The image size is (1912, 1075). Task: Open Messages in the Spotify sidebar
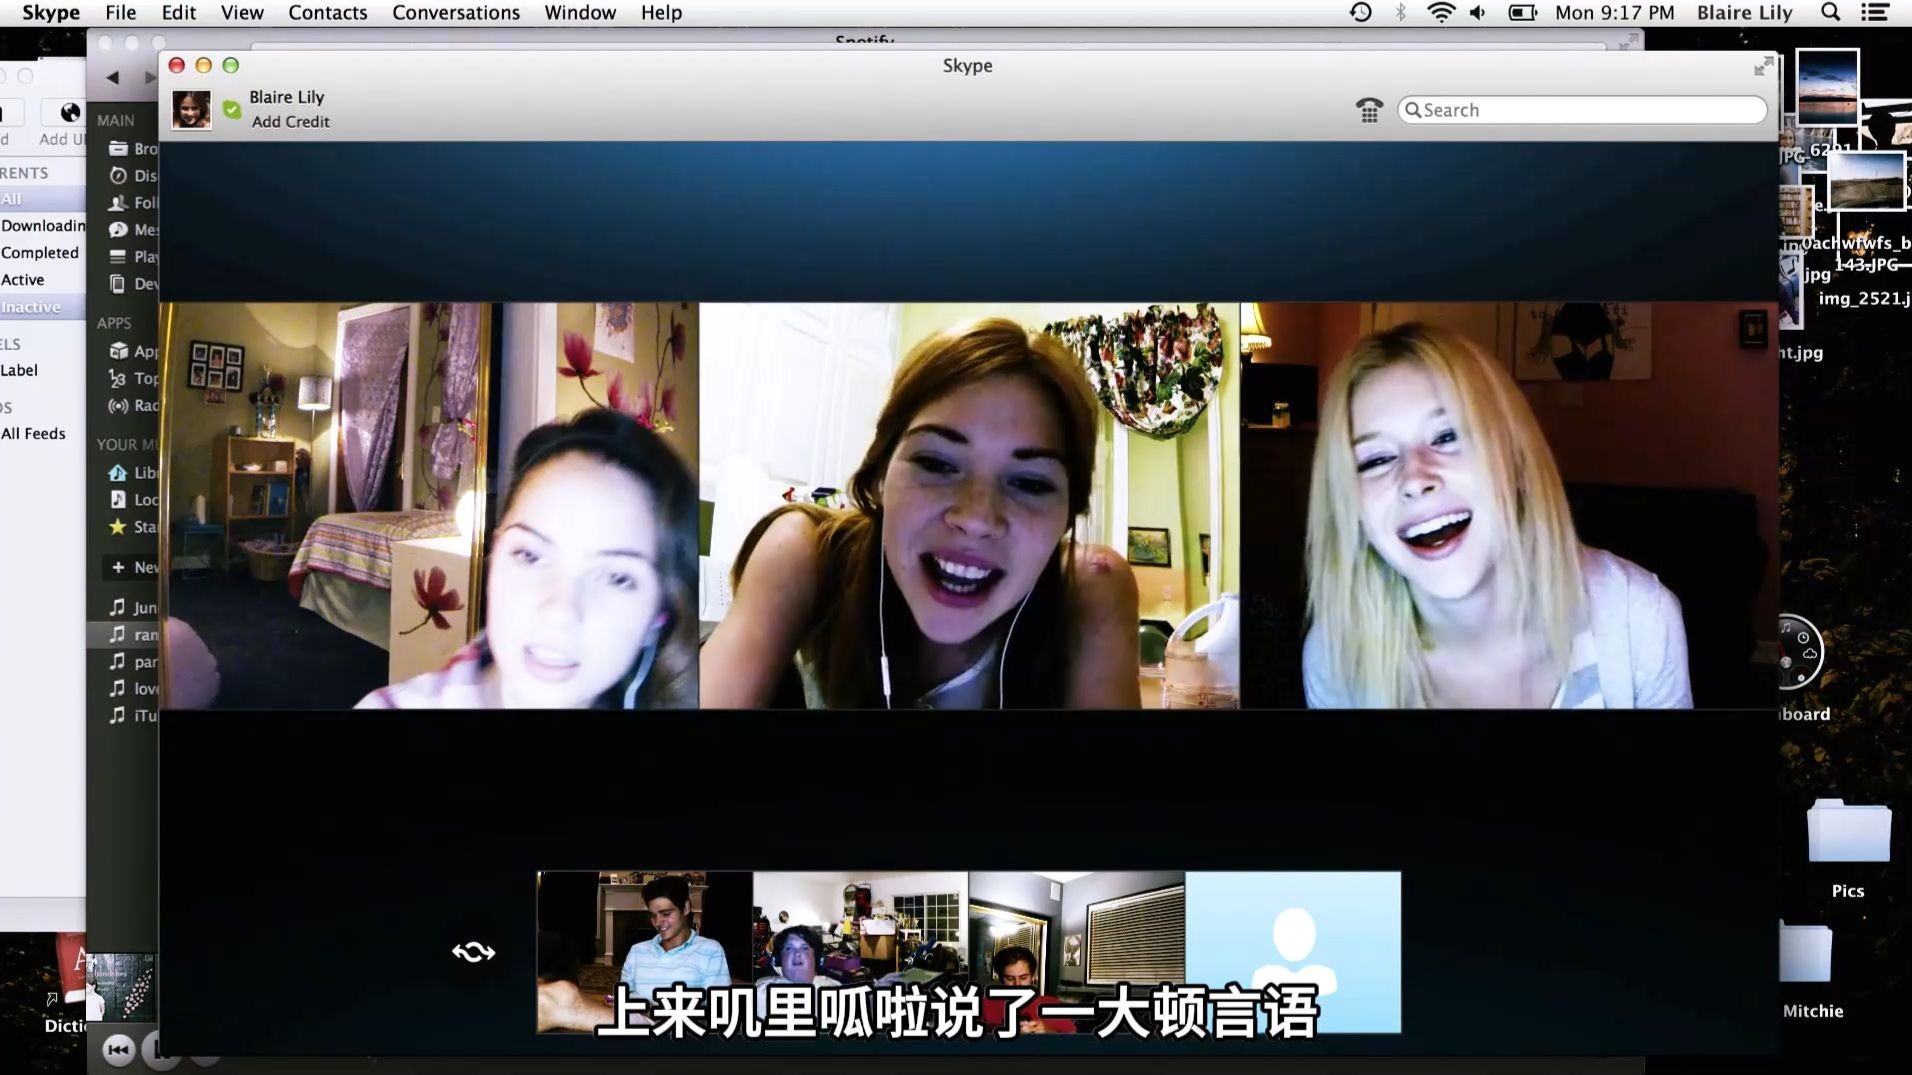pyautogui.click(x=133, y=230)
